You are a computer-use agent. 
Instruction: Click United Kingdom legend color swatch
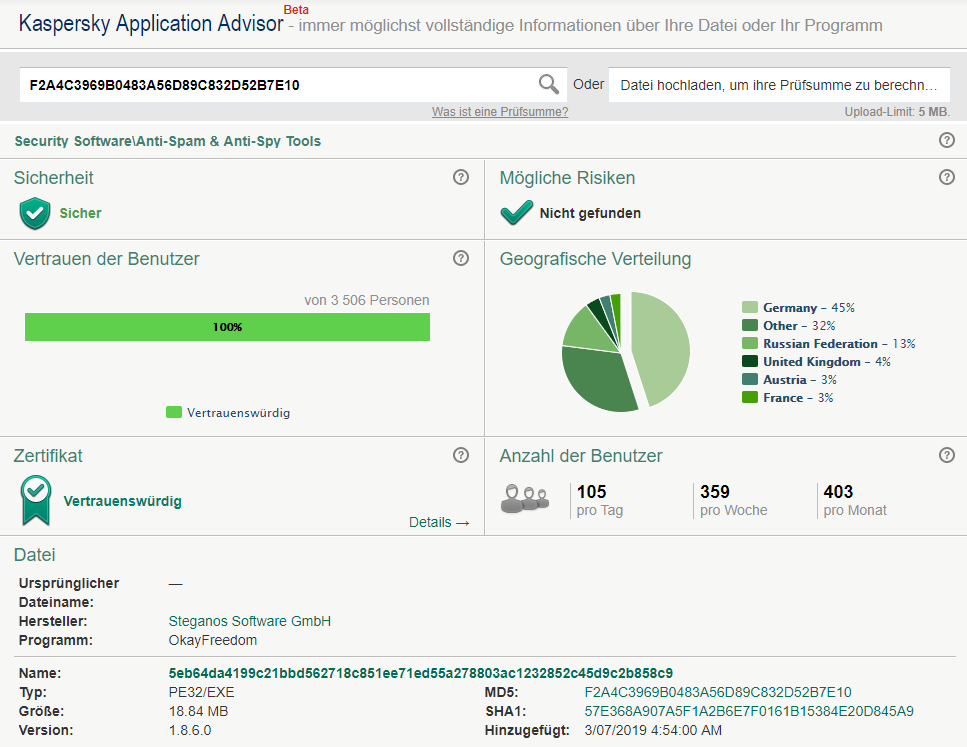point(749,361)
